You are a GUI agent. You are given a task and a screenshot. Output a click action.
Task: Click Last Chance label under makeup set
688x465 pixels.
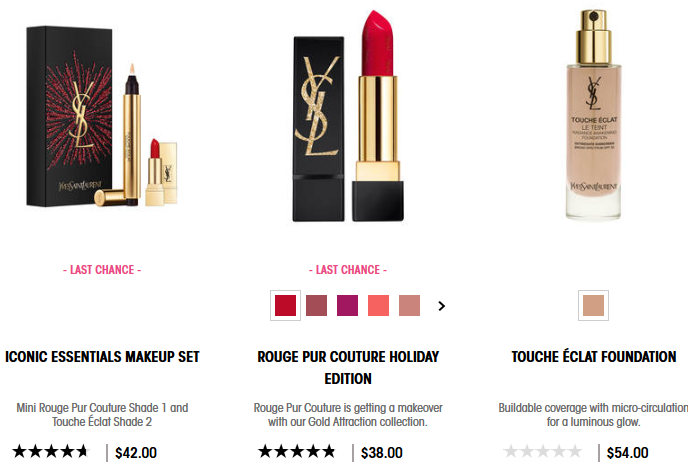(102, 270)
